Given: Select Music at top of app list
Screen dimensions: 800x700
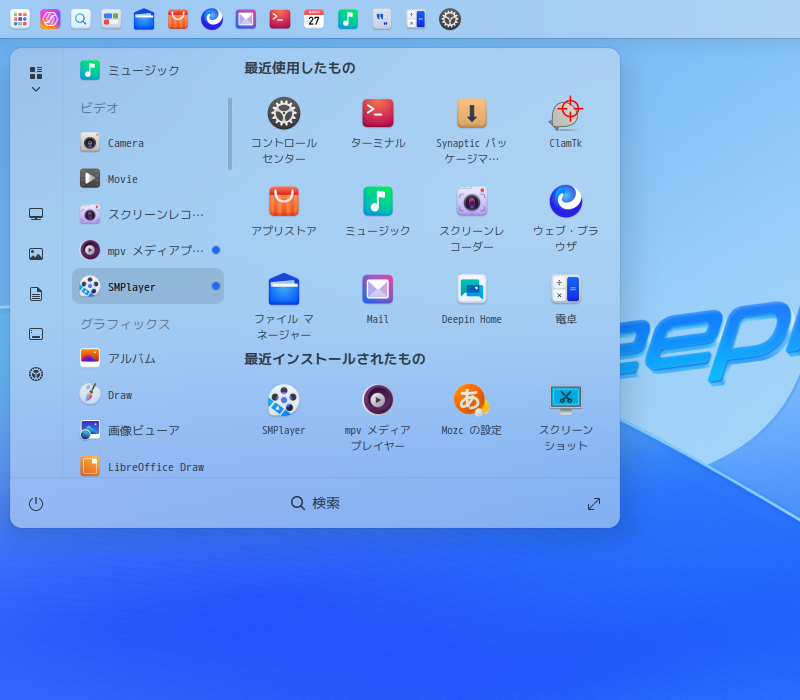Looking at the screenshot, I should 148,70.
